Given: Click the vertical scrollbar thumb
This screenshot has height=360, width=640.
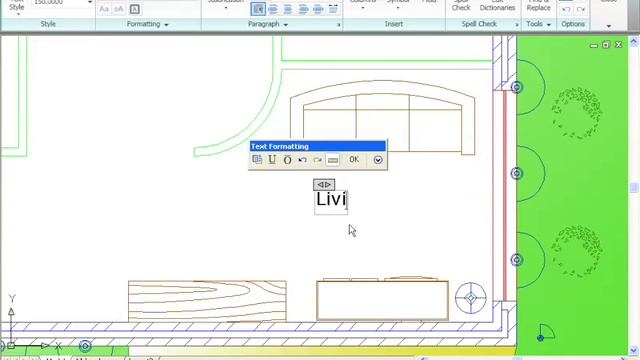Looking at the screenshot, I should 634,187.
